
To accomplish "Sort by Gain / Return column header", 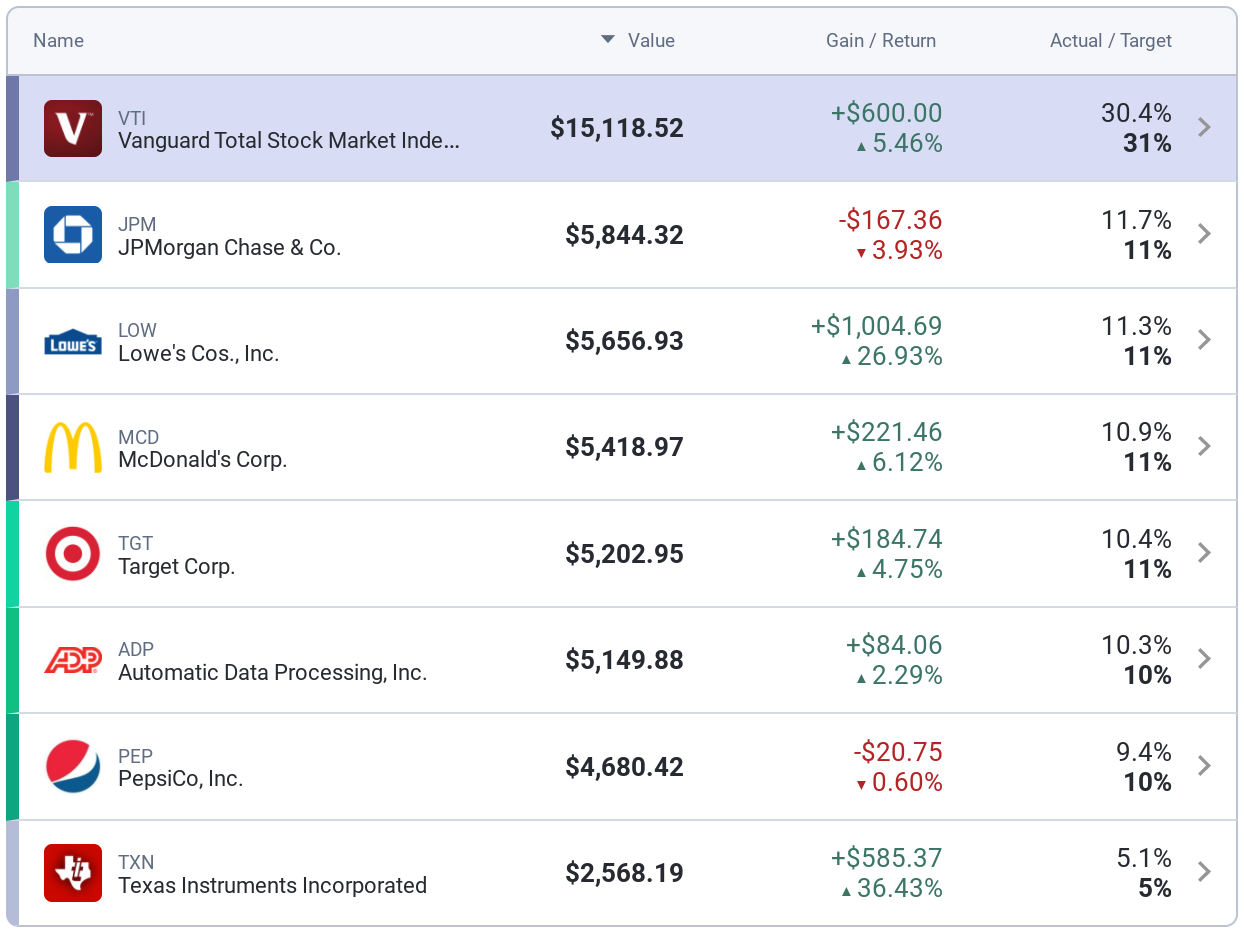I will (880, 41).
